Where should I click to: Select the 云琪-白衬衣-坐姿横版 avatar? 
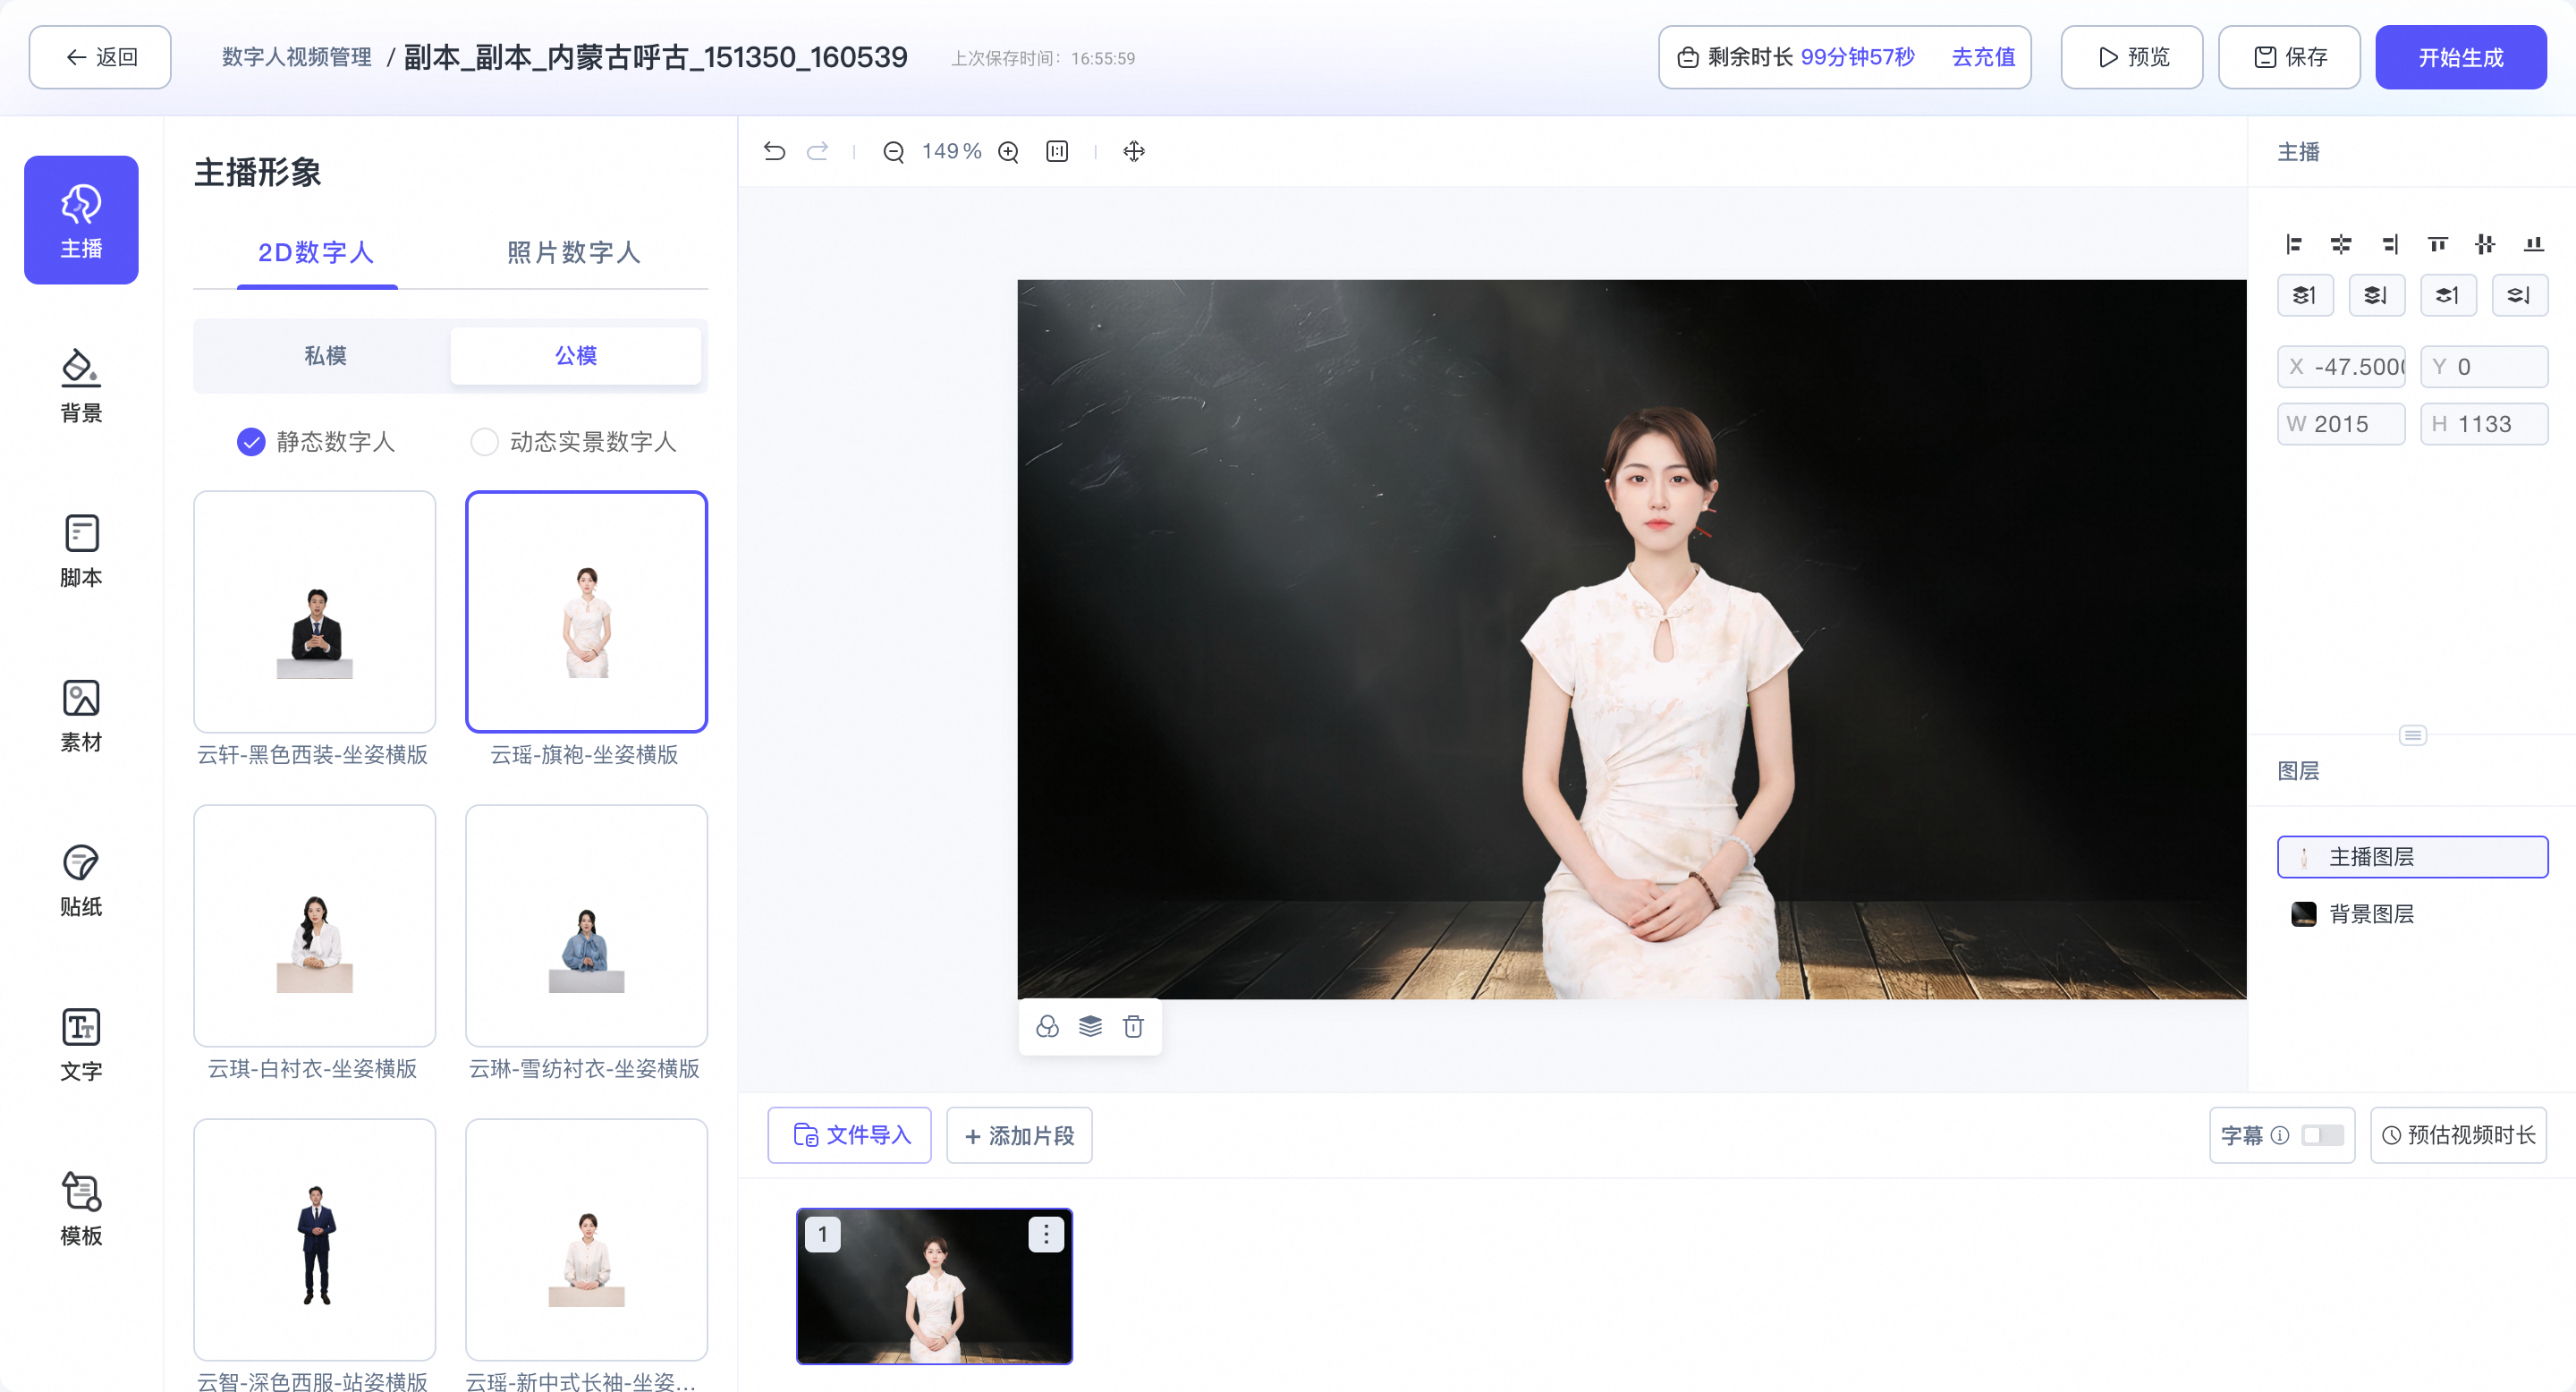(x=314, y=926)
